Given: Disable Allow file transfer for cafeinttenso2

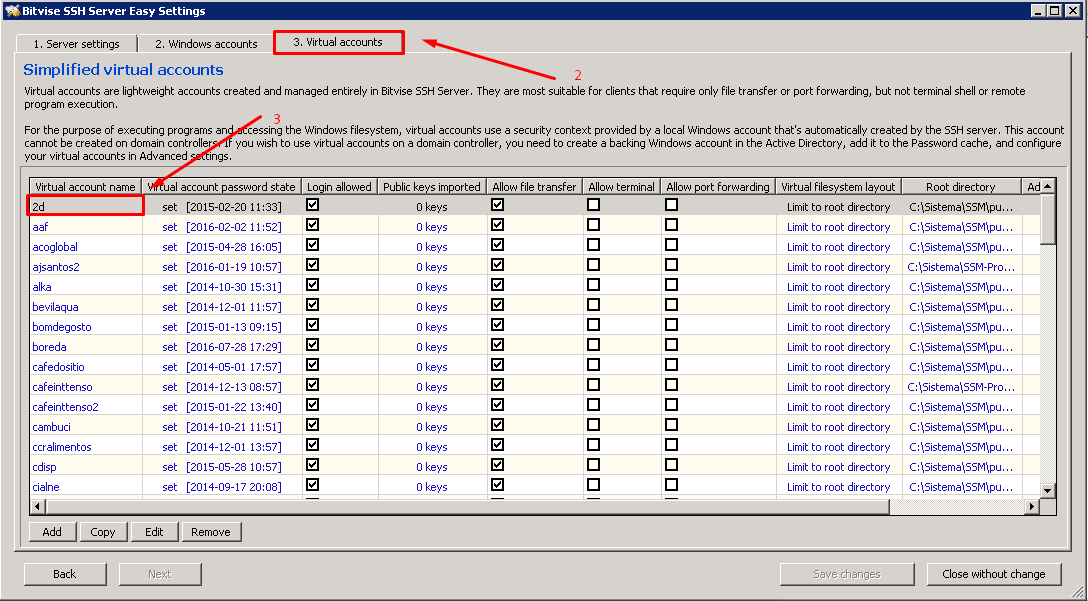Looking at the screenshot, I should (498, 406).
